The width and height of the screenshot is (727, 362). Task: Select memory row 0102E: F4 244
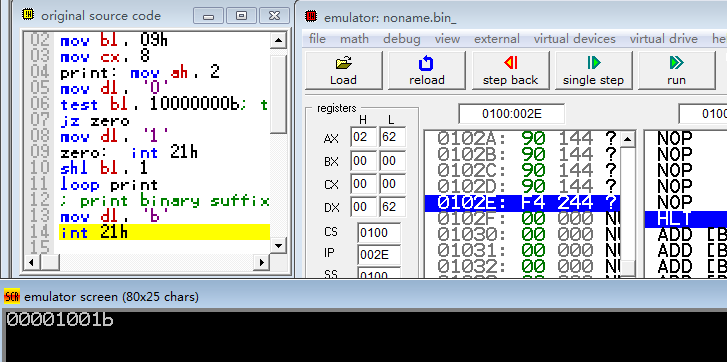(523, 203)
